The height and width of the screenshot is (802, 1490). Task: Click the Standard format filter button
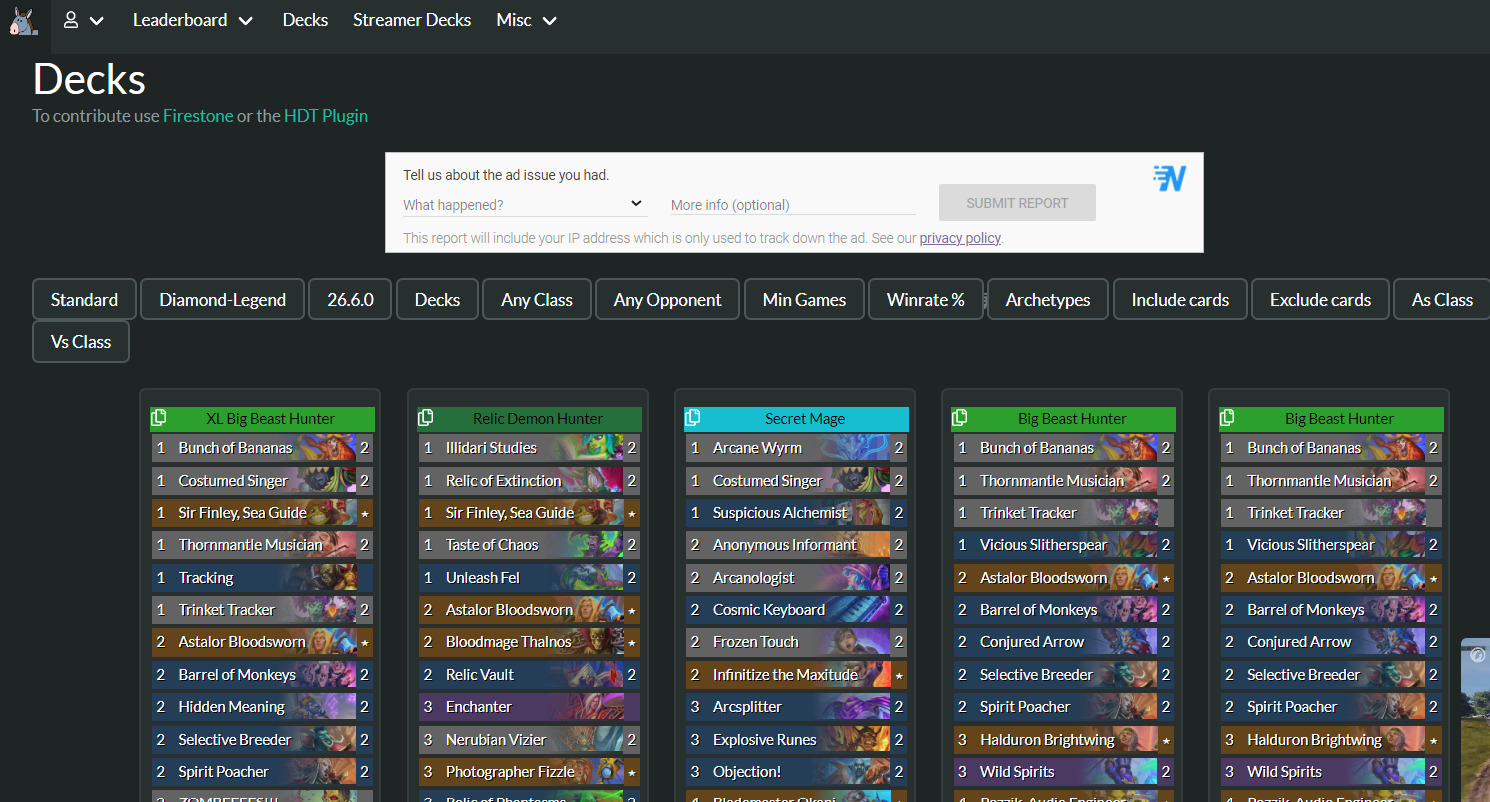tap(84, 300)
